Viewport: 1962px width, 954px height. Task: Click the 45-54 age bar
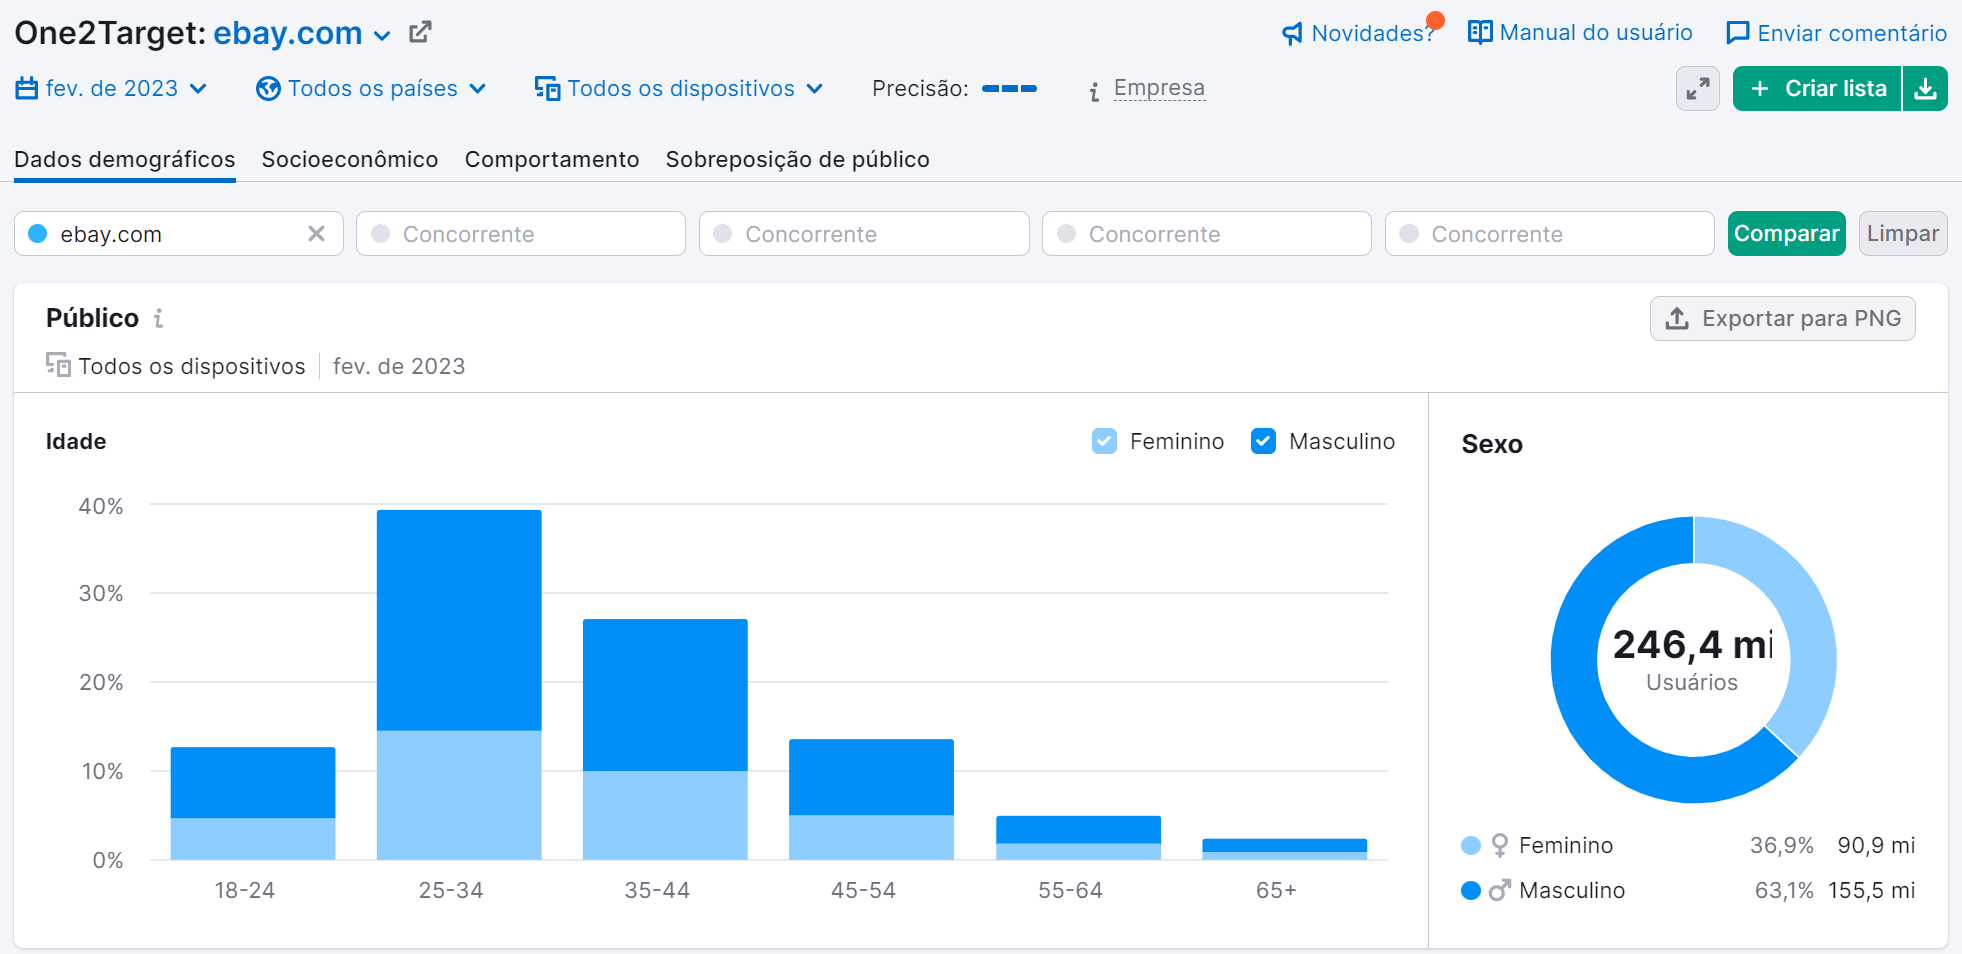coord(871,799)
